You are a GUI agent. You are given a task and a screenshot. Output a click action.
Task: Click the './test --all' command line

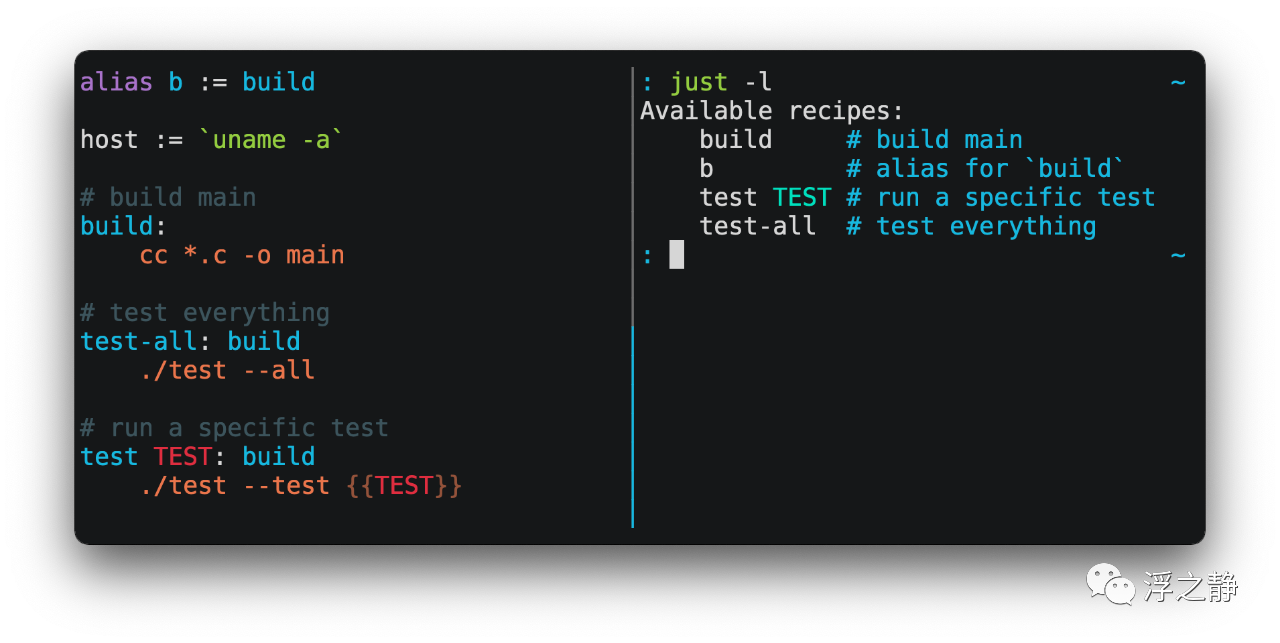[227, 371]
